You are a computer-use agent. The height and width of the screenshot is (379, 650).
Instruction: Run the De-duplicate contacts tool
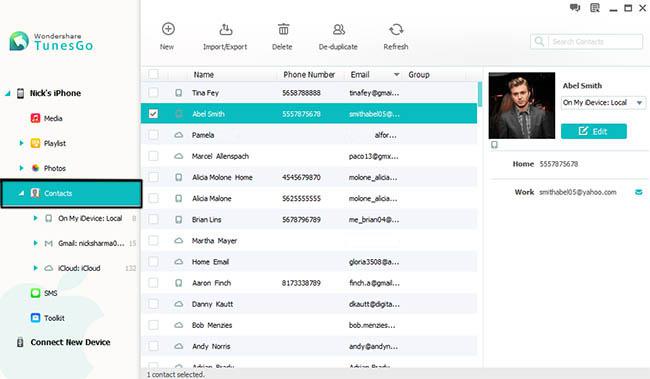[338, 36]
